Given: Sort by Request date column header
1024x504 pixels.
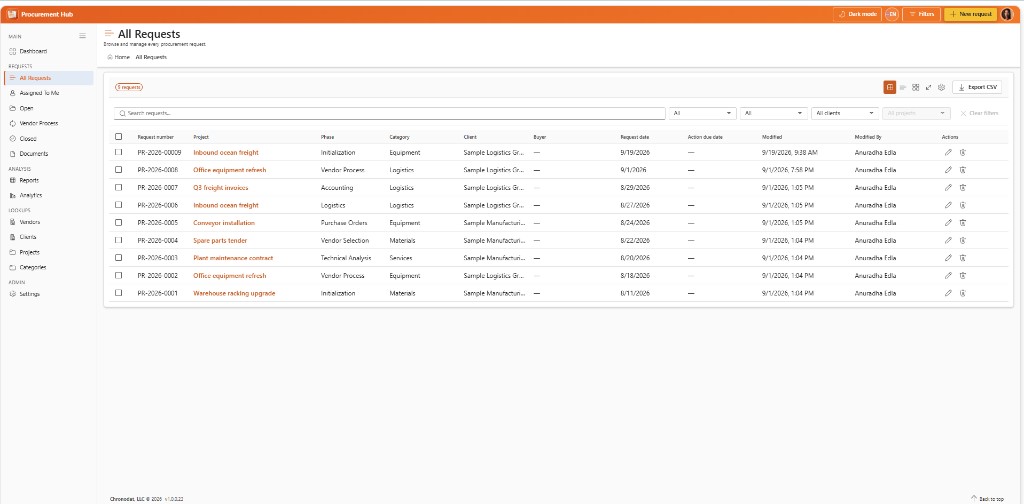Looking at the screenshot, I should [635, 137].
